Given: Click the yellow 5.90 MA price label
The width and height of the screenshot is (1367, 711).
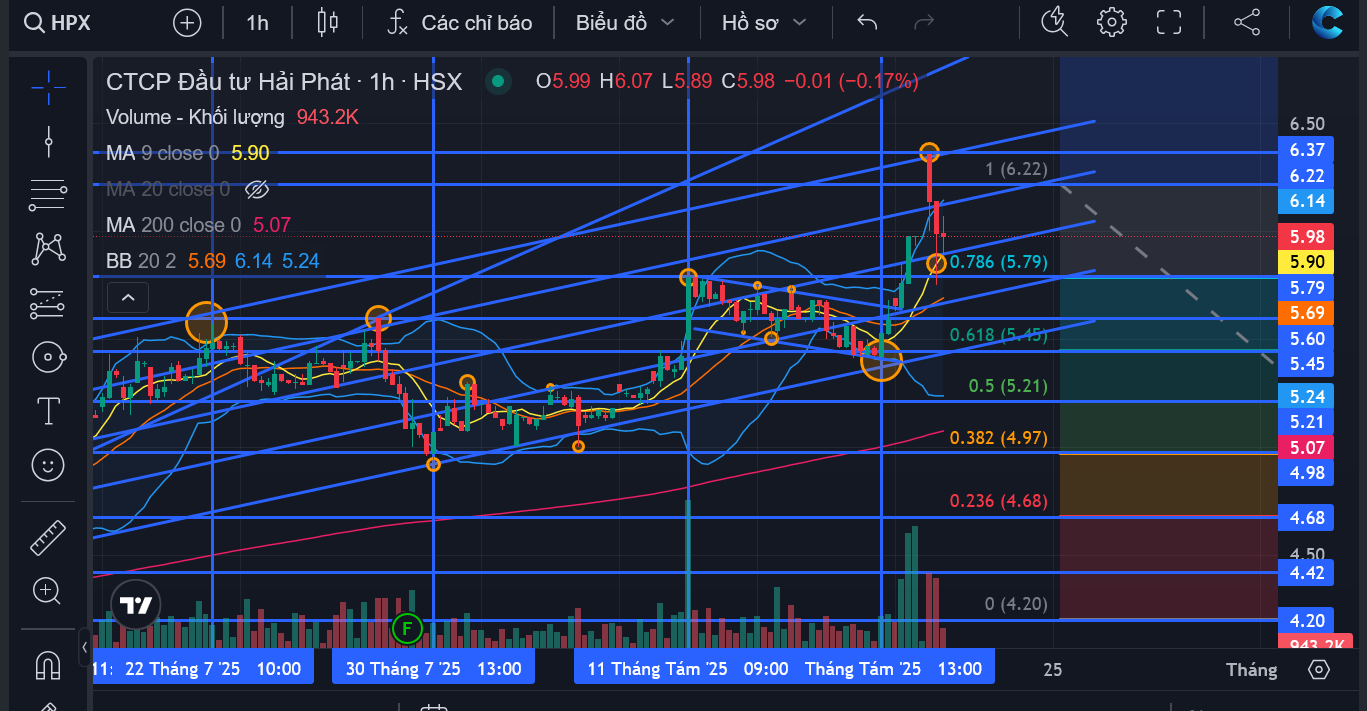Looking at the screenshot, I should coord(1306,262).
